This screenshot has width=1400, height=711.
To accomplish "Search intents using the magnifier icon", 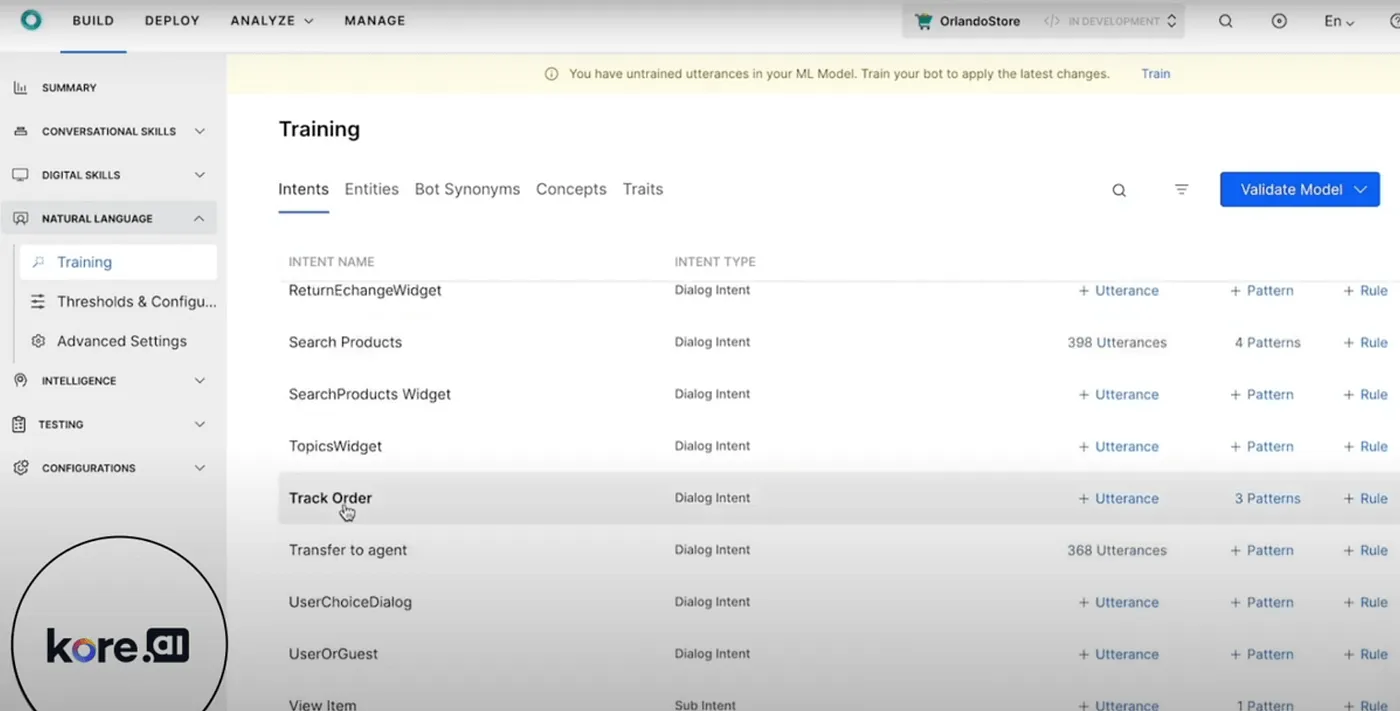I will coord(1119,190).
